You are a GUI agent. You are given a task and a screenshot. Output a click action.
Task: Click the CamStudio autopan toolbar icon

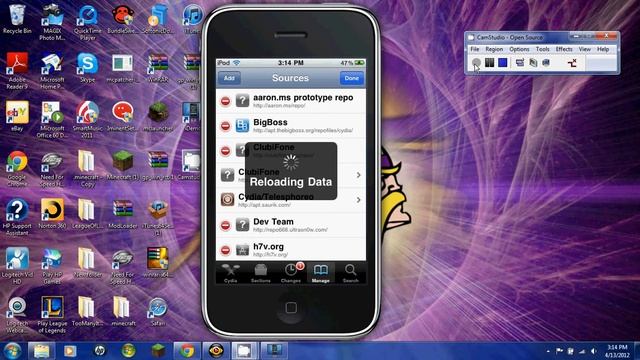point(572,62)
